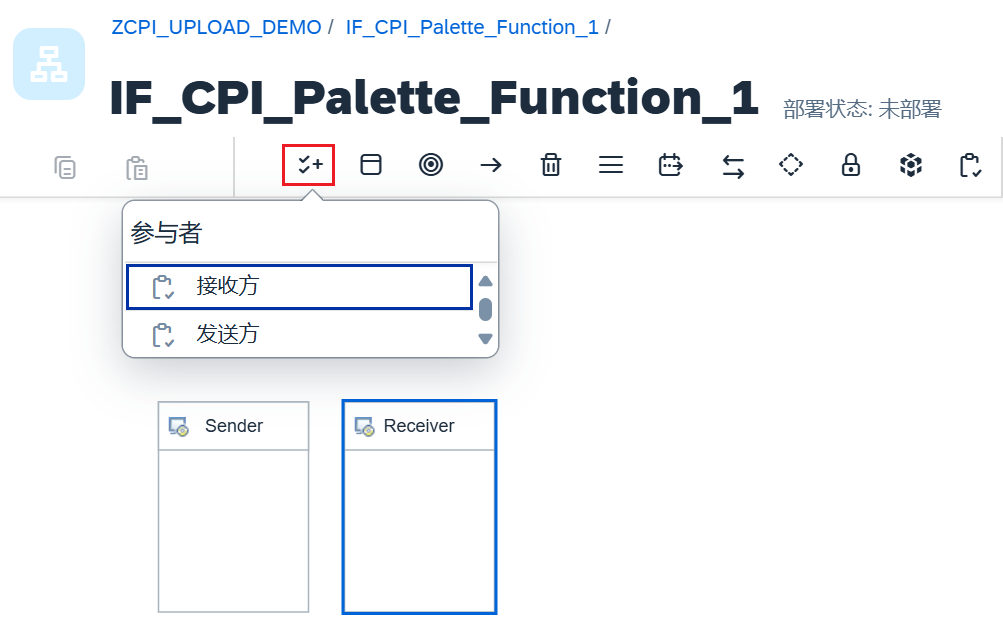This screenshot has height=627, width=1003.
Task: Click the copy icon in the toolbar
Action: (x=65, y=167)
